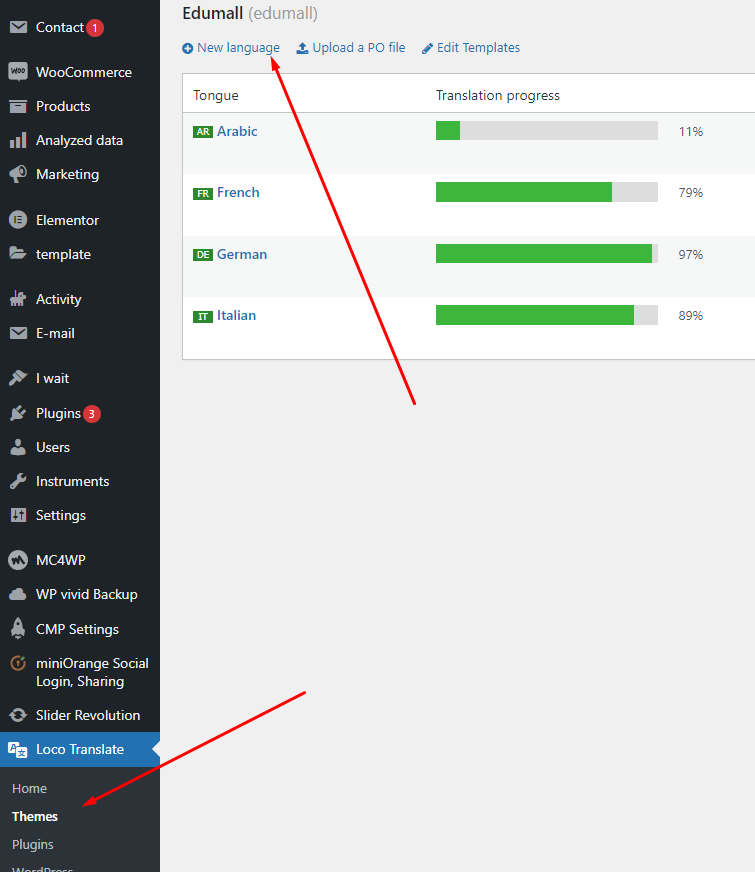The height and width of the screenshot is (872, 755).
Task: Click the Instruments wrench icon
Action: 18,481
